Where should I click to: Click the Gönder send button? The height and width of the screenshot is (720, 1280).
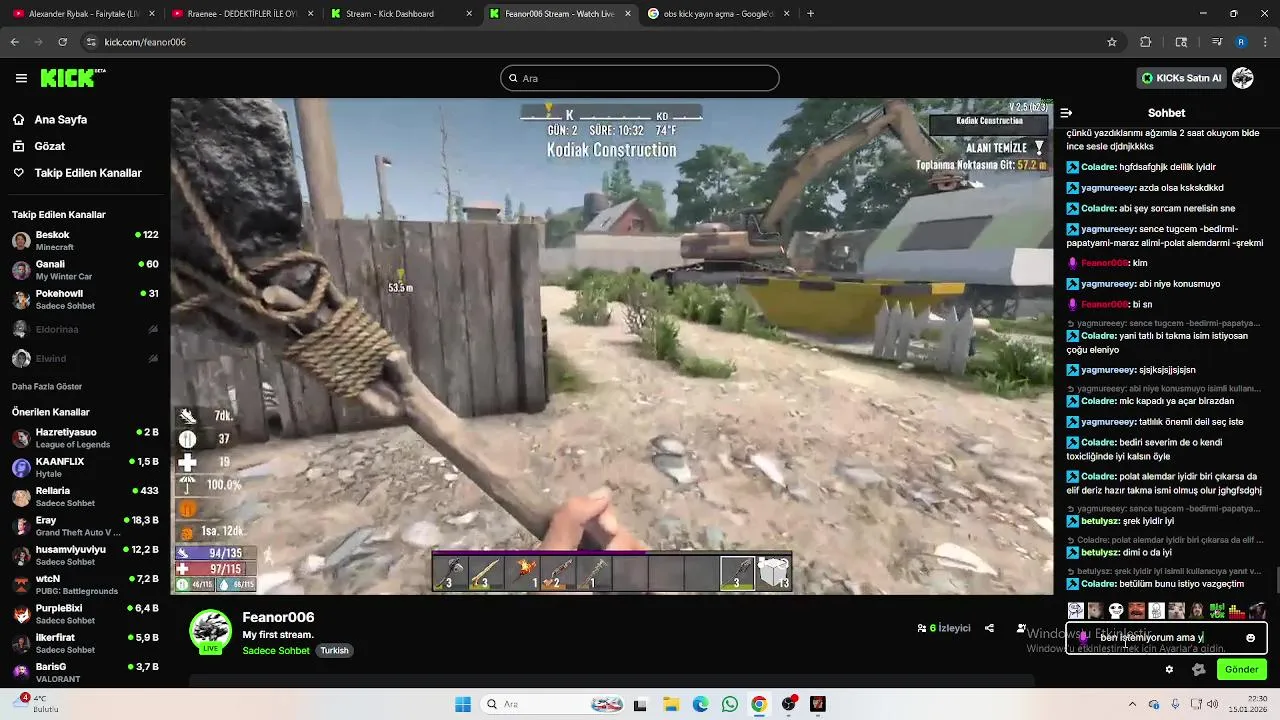coord(1241,669)
